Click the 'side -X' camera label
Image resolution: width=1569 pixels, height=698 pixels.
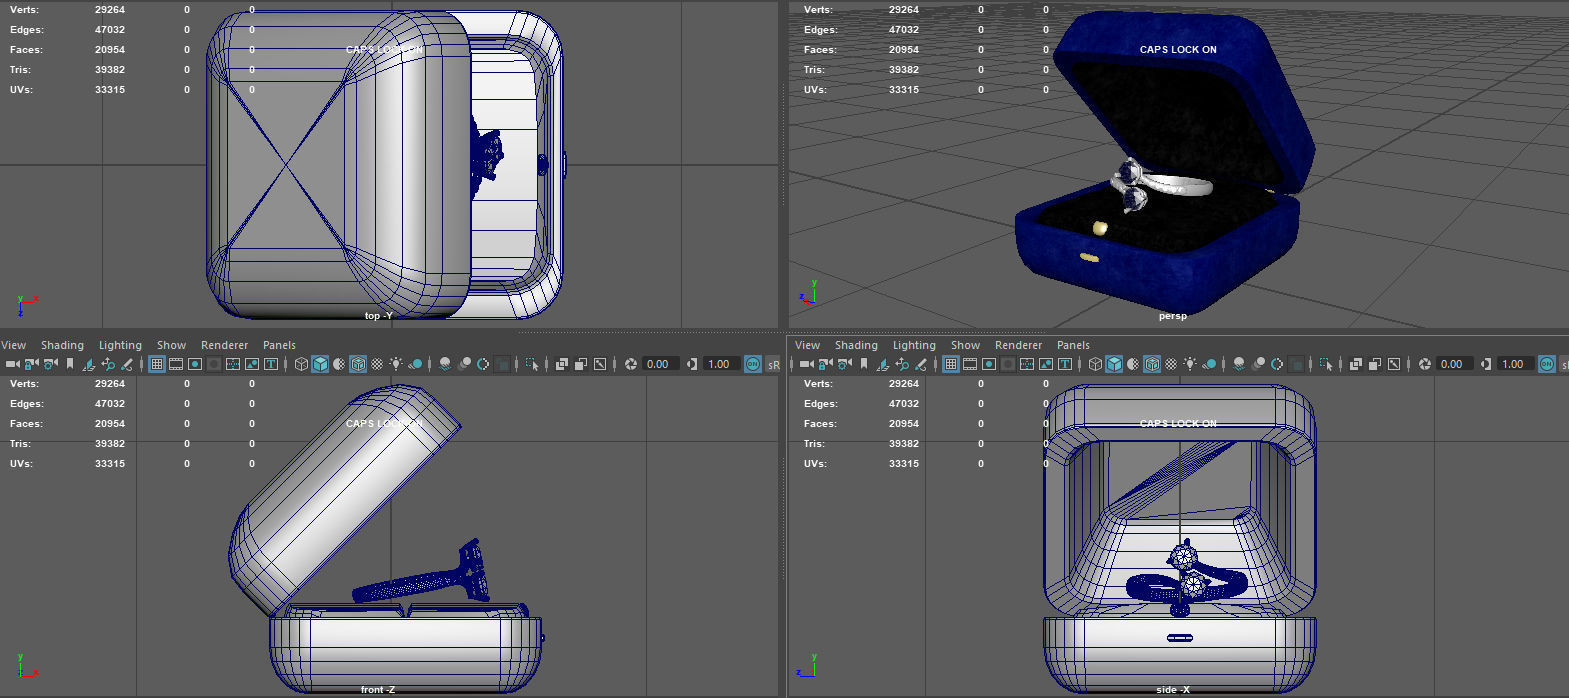click(x=1173, y=690)
